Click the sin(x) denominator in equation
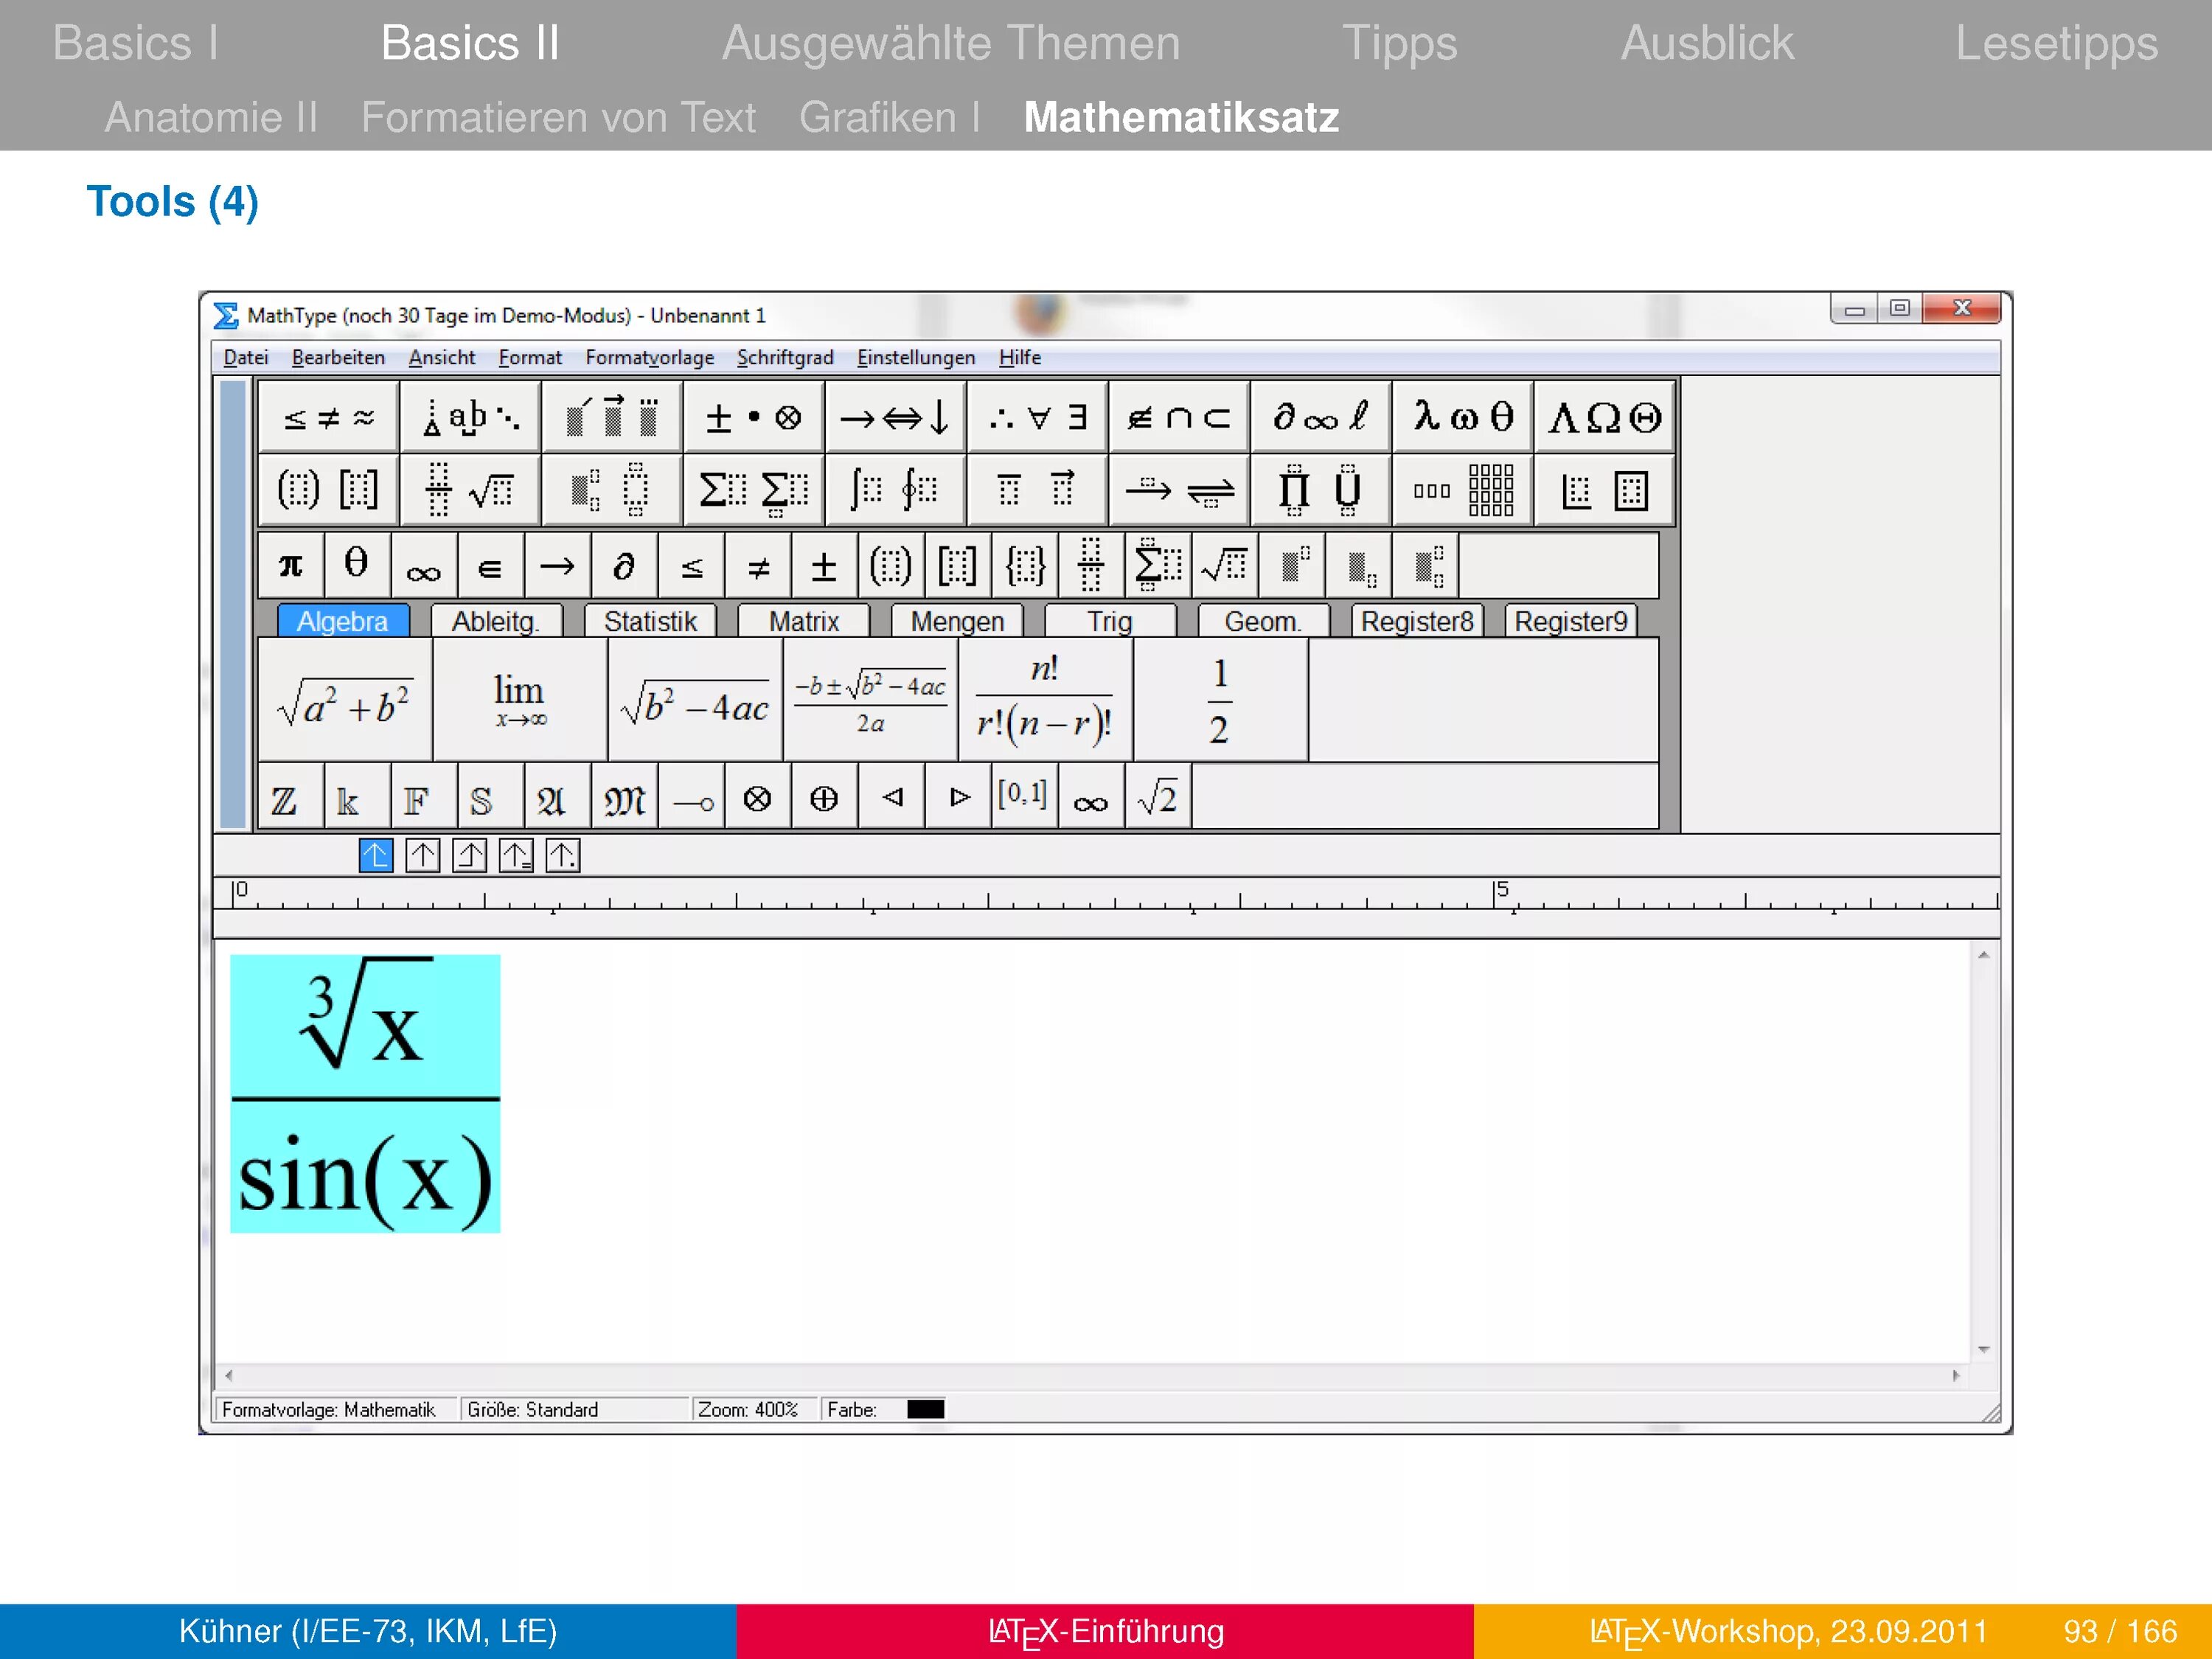The width and height of the screenshot is (2212, 1659). 365,1178
